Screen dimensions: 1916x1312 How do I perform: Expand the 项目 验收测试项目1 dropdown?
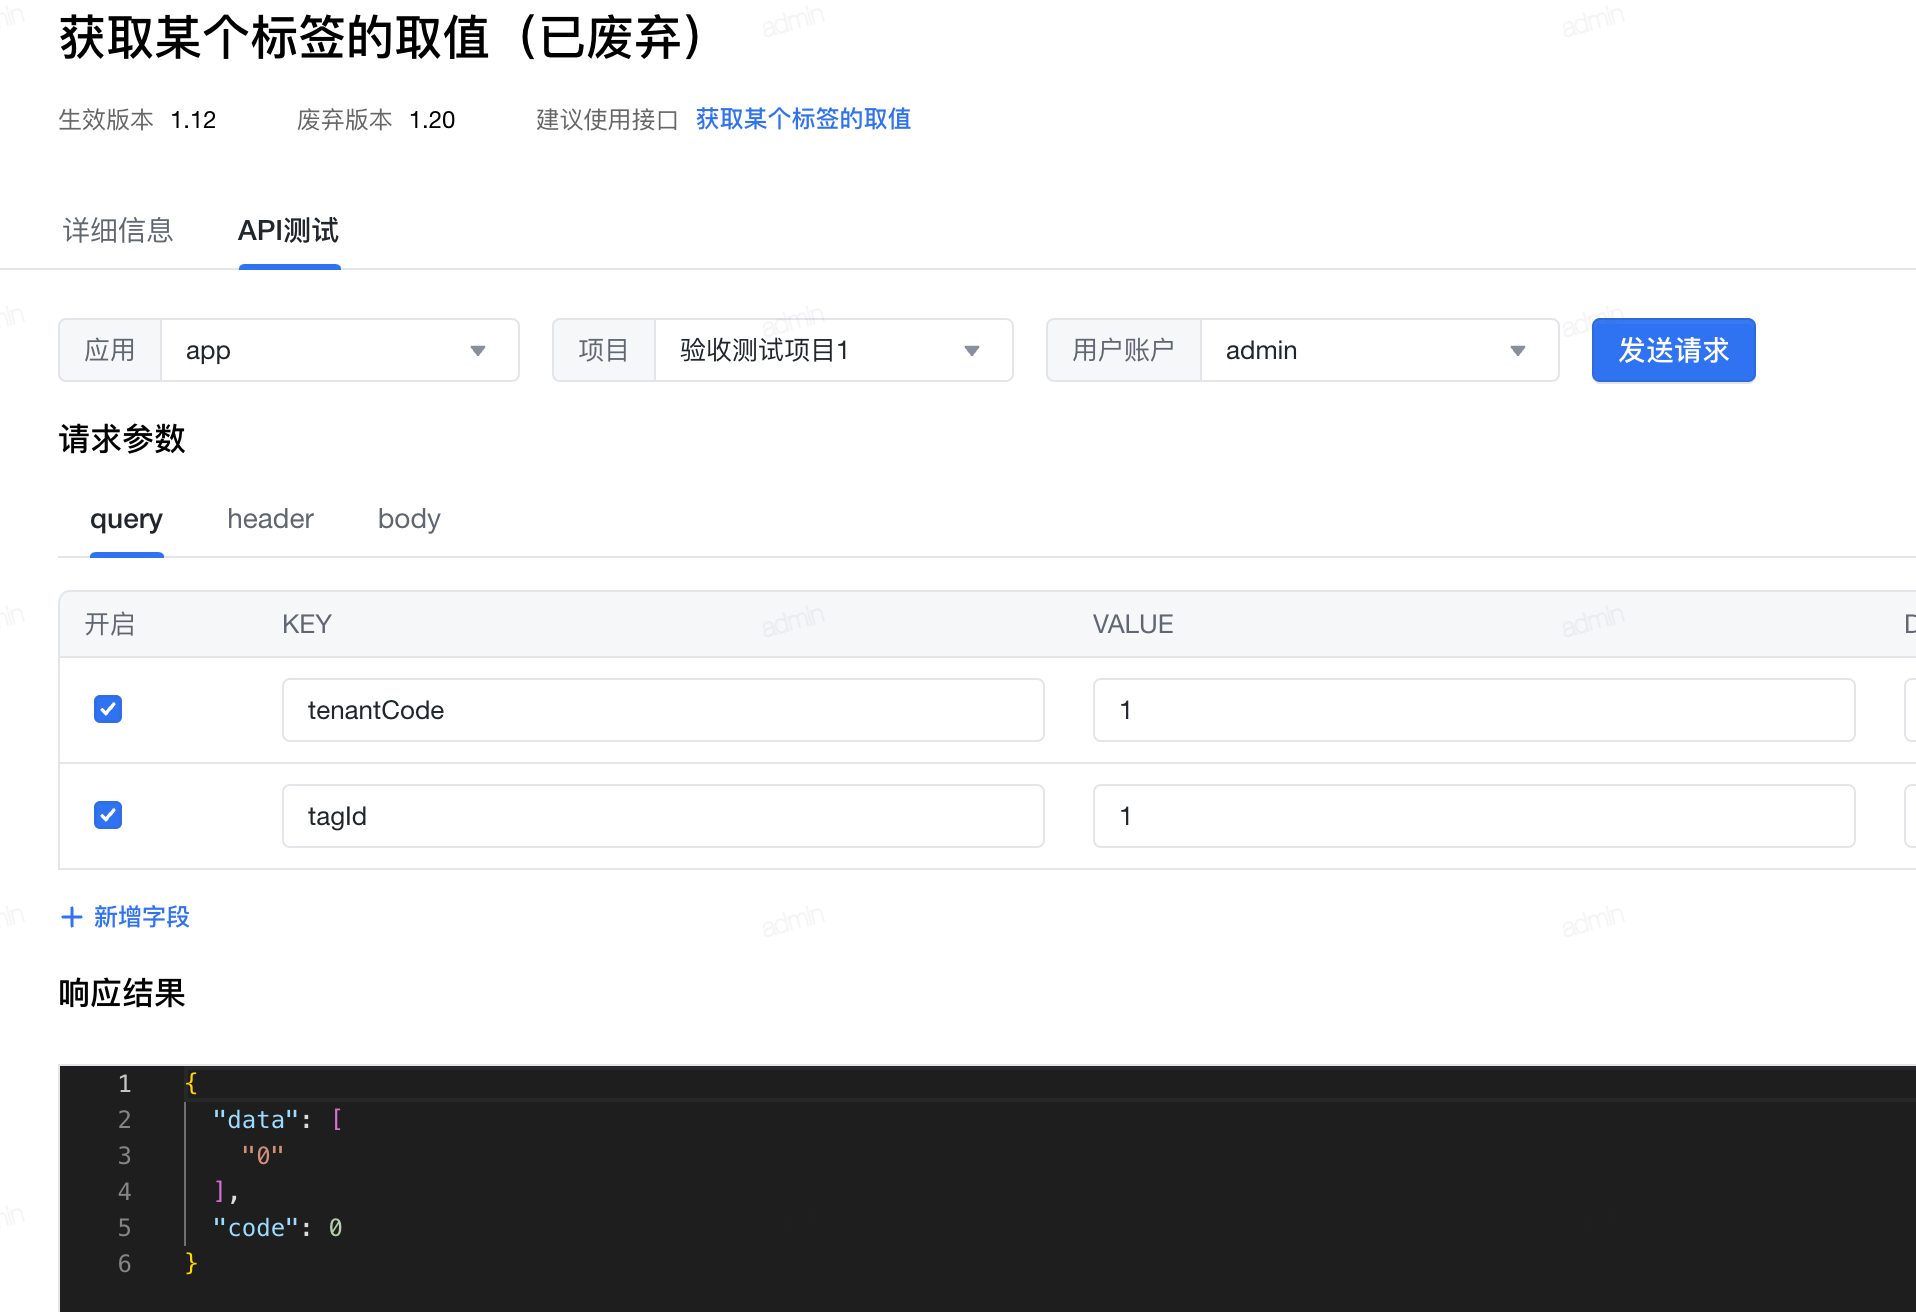click(x=833, y=350)
